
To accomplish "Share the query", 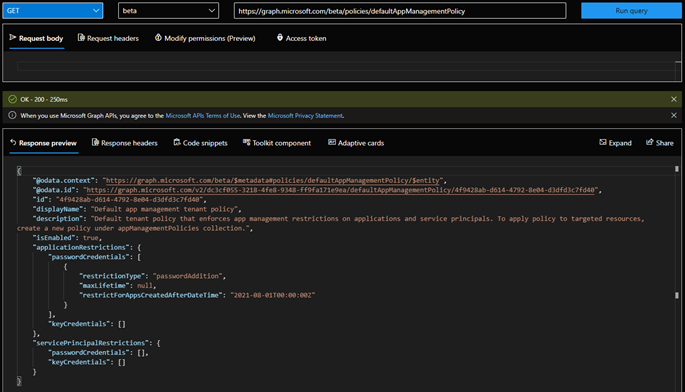I will pos(660,143).
